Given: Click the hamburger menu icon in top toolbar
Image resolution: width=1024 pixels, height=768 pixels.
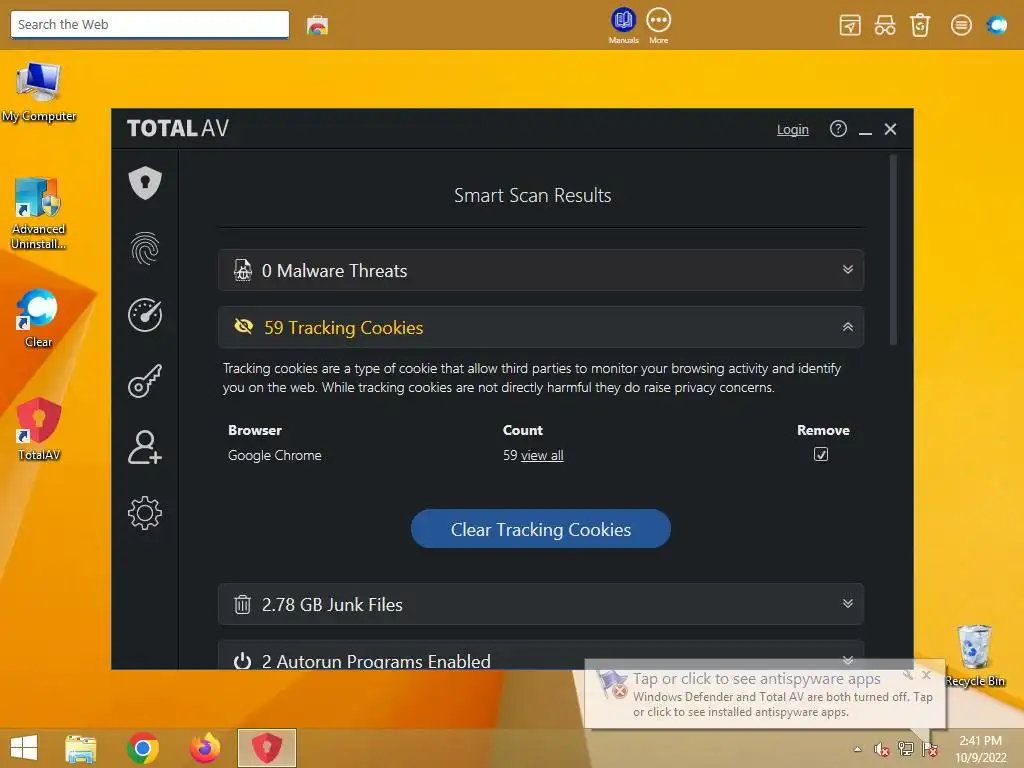Looking at the screenshot, I should (x=961, y=25).
